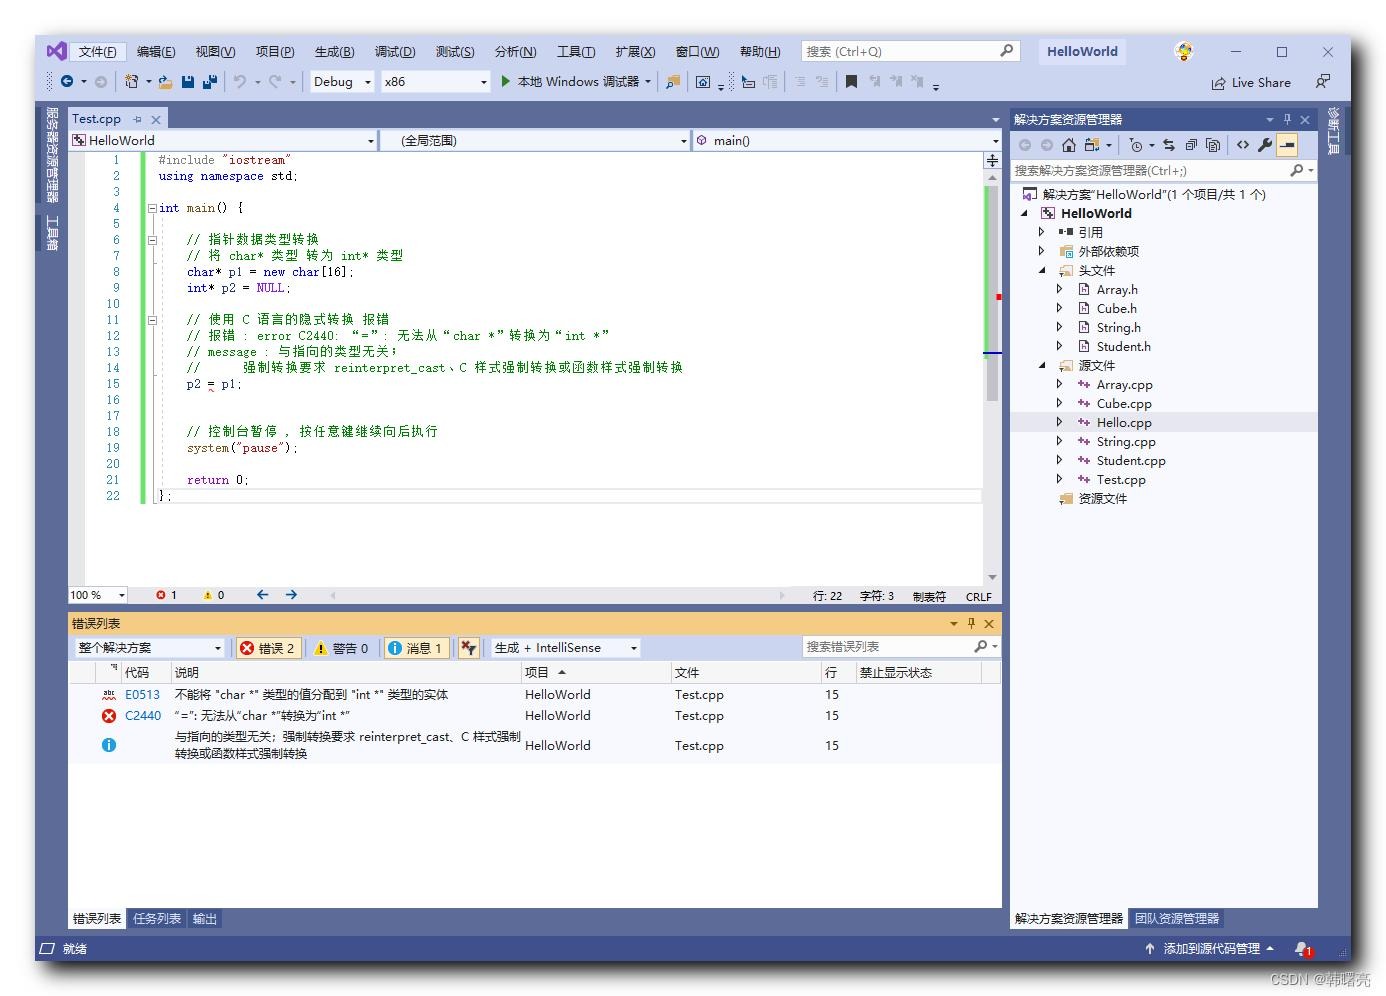Open the feedback icon near Live Share
The width and height of the screenshot is (1386, 996).
[1323, 82]
